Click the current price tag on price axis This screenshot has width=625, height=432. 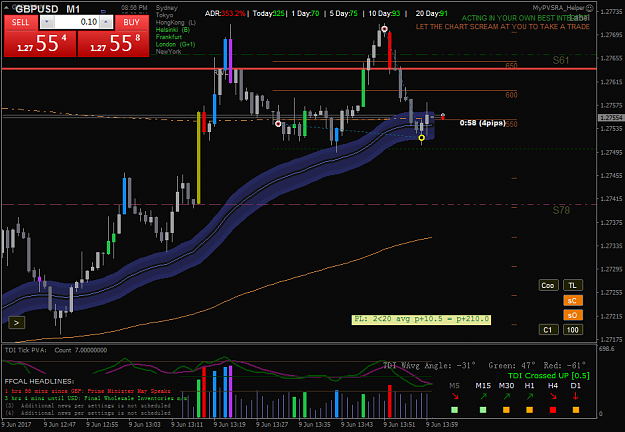coord(611,118)
